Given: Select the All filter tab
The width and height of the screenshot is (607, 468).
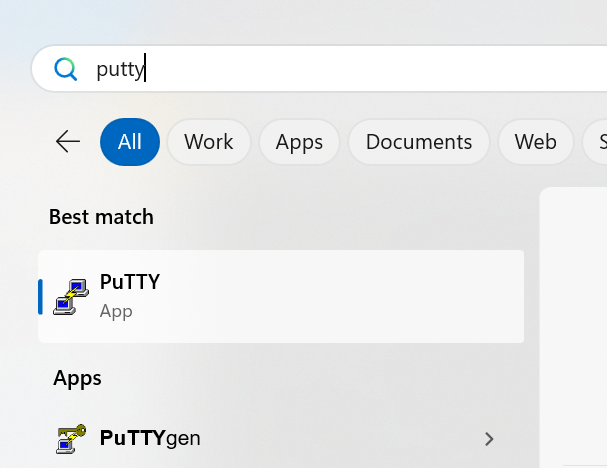Looking at the screenshot, I should [130, 142].
